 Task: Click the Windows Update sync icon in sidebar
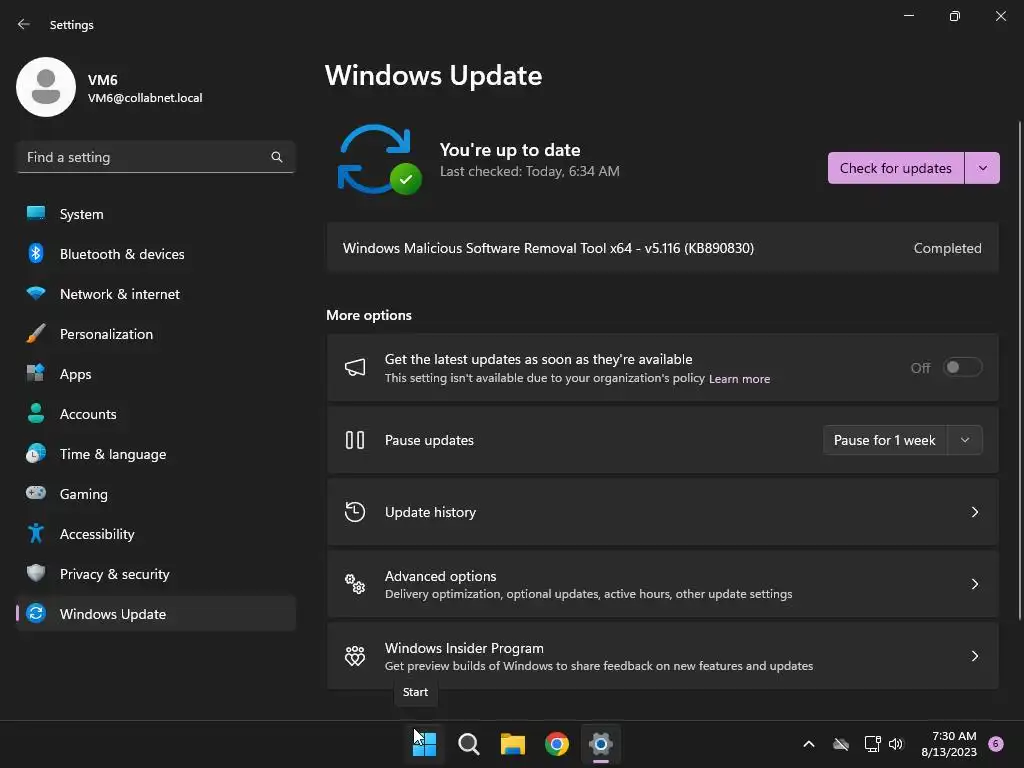point(36,613)
